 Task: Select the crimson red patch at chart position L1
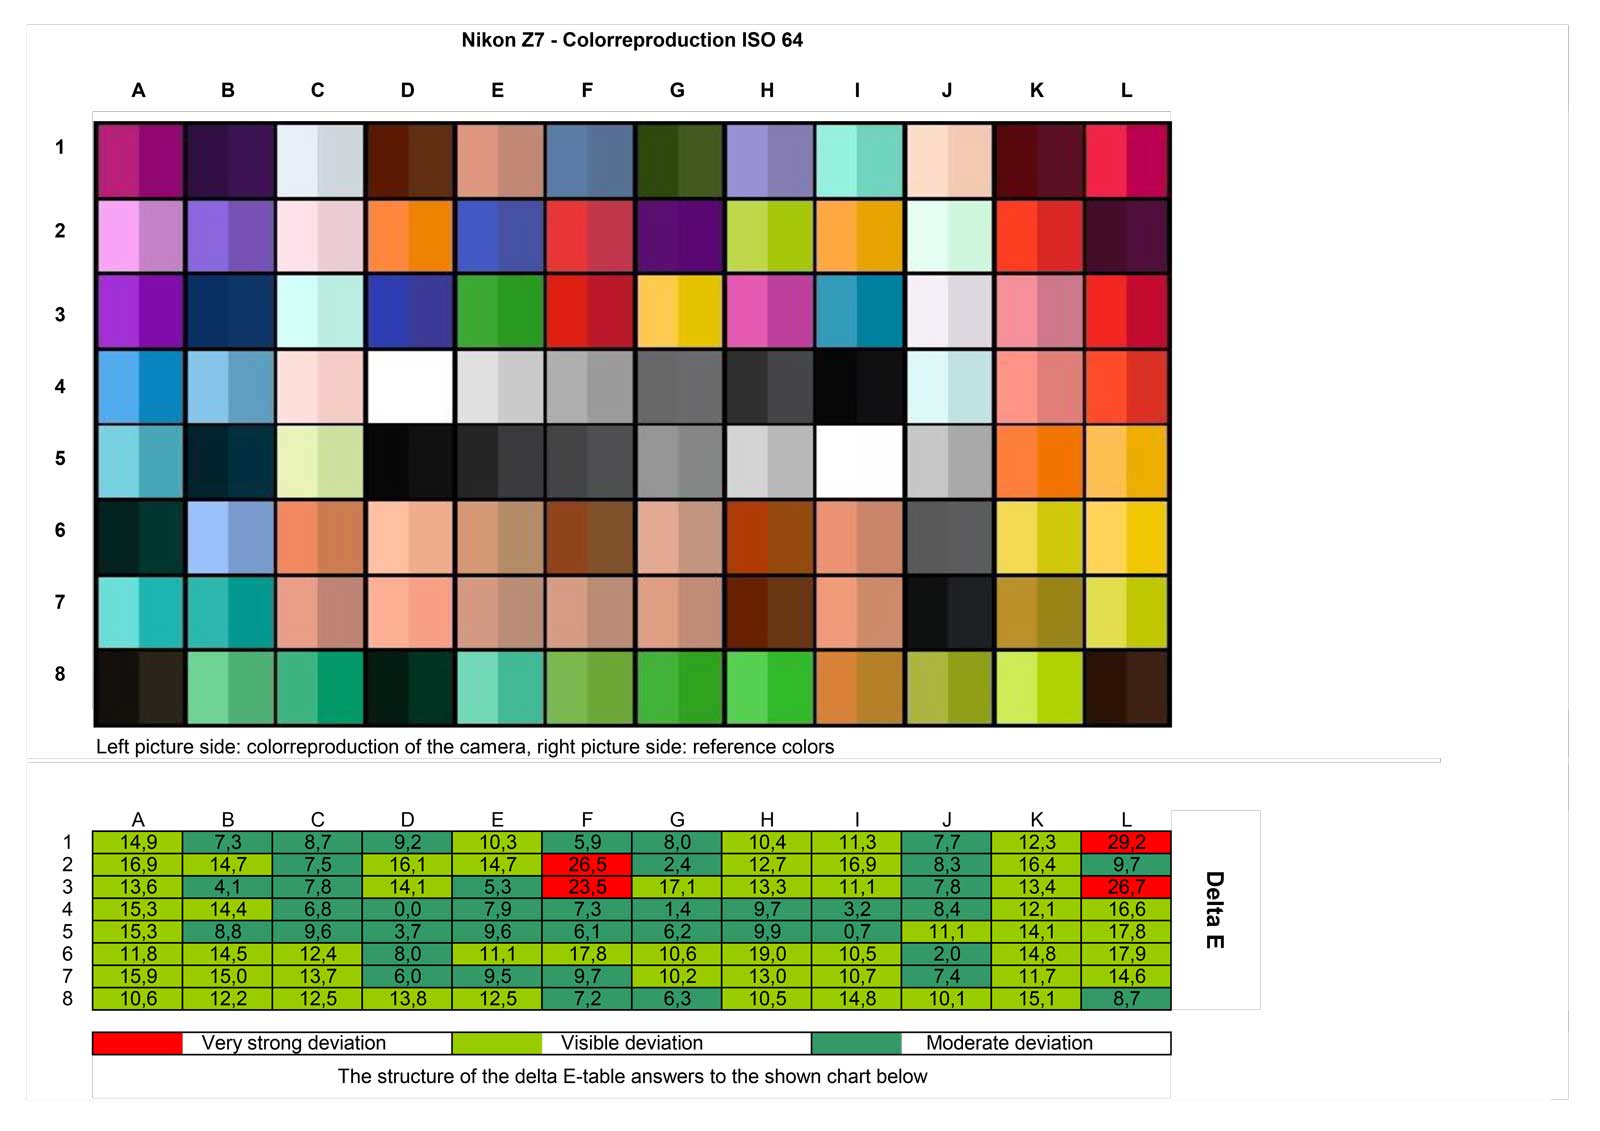[x=1127, y=160]
